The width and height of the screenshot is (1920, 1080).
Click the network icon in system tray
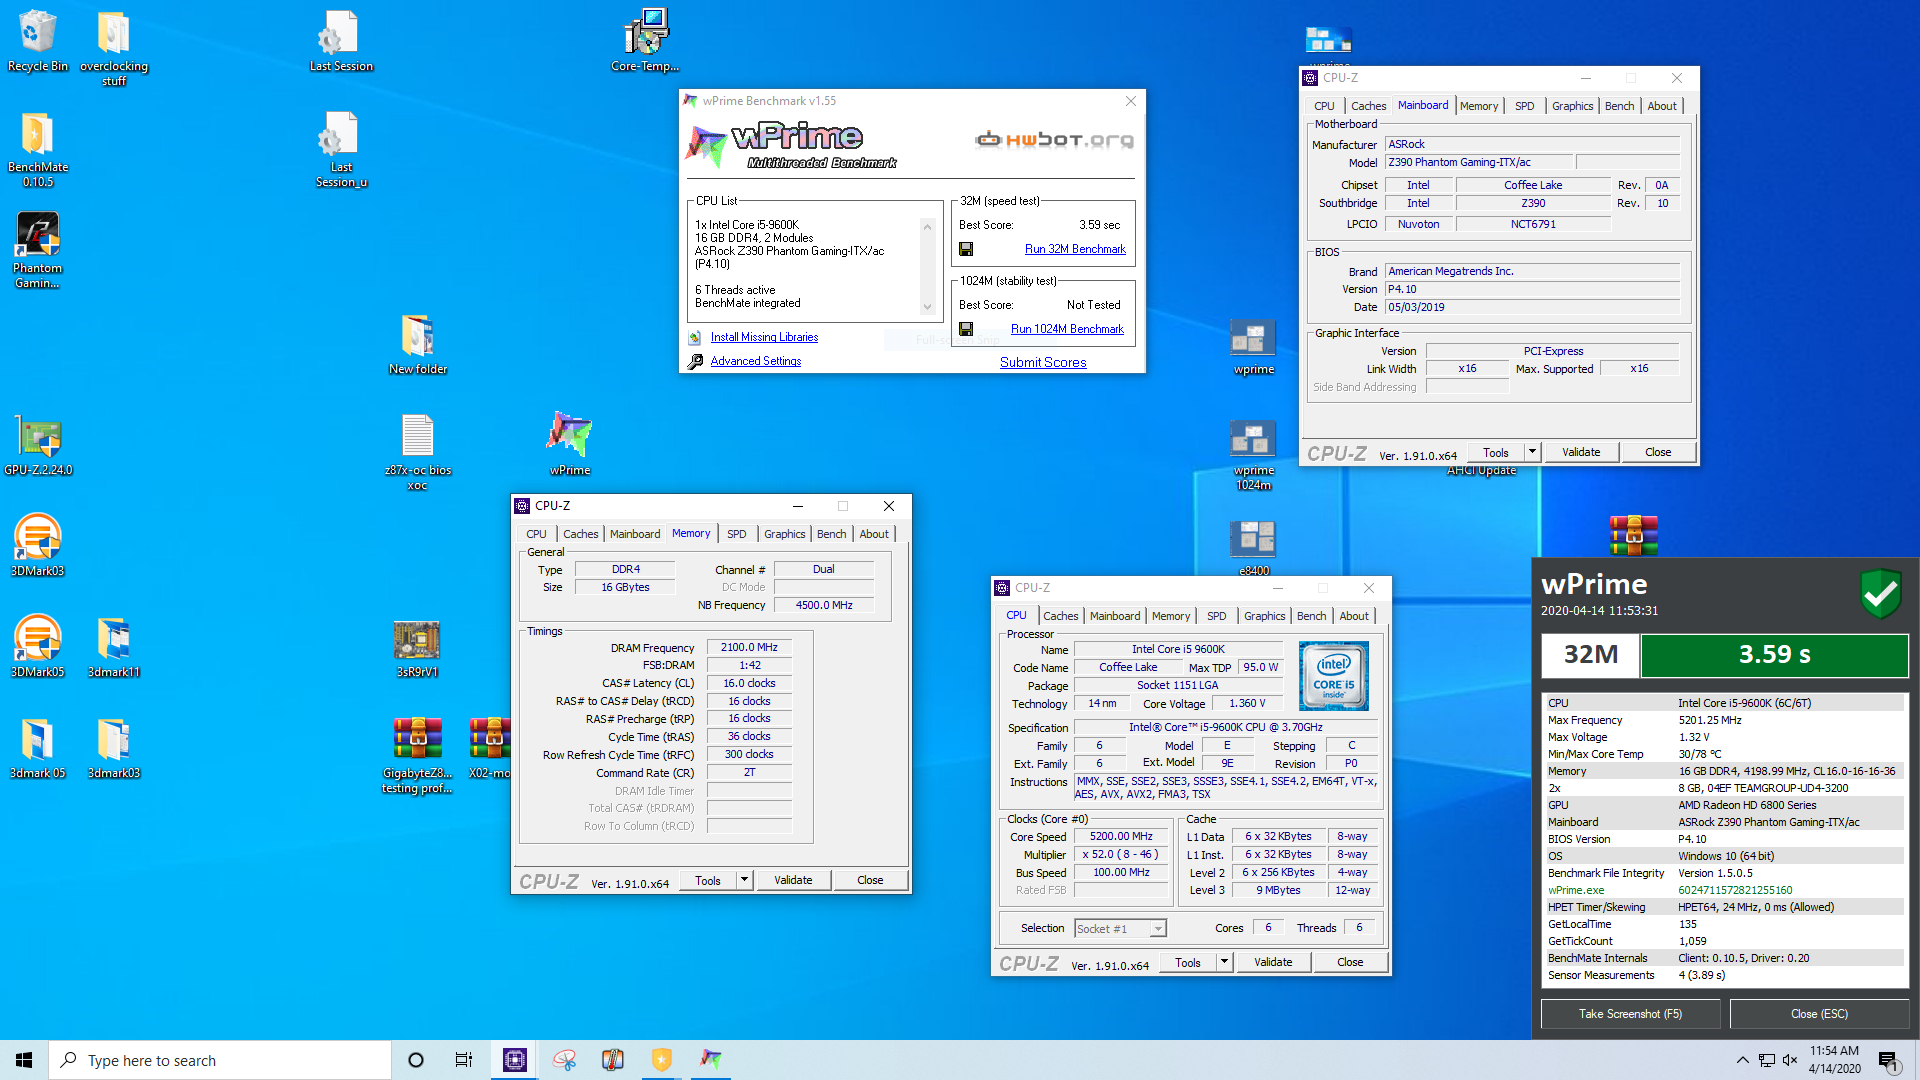point(1766,1060)
